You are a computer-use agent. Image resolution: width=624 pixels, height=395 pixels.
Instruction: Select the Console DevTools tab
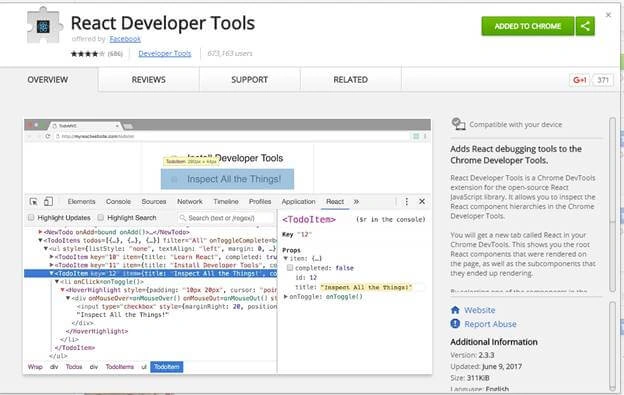[118, 202]
